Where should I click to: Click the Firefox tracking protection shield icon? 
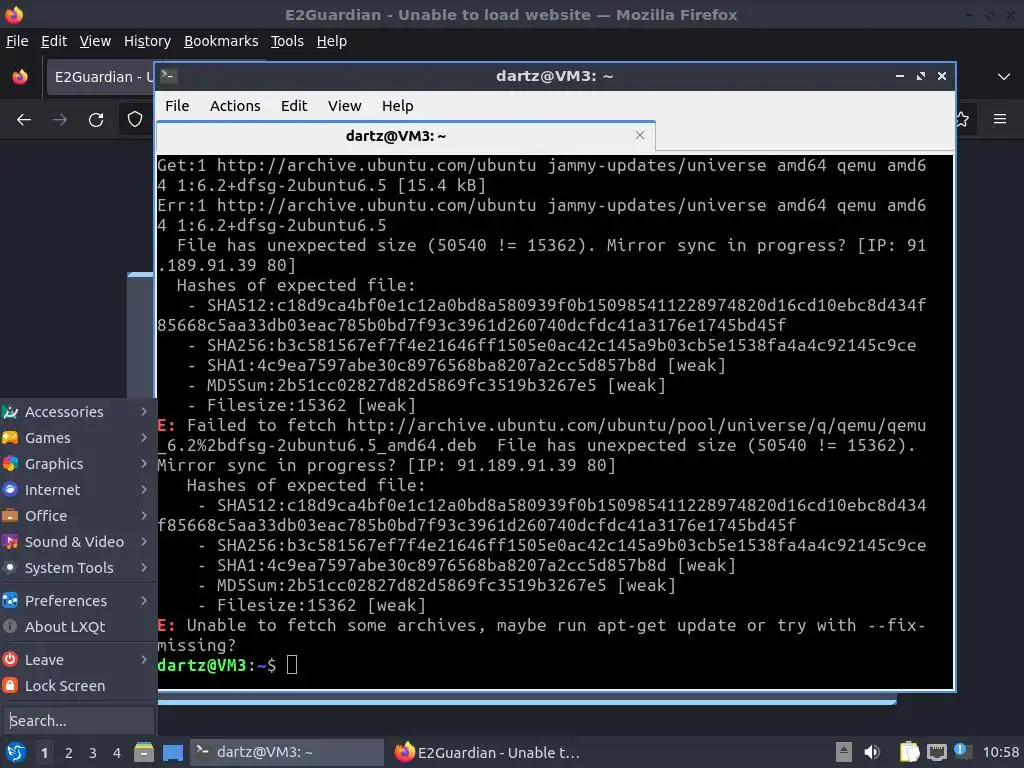click(x=135, y=120)
